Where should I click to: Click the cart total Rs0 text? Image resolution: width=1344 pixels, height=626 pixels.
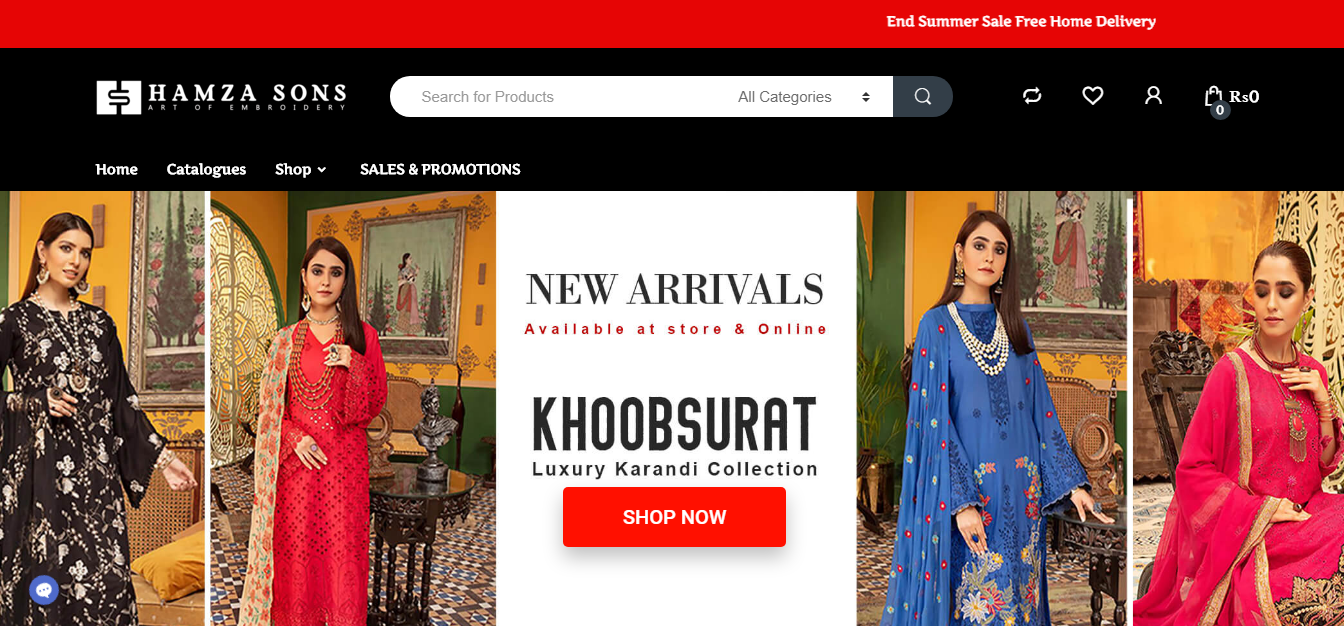[1244, 96]
